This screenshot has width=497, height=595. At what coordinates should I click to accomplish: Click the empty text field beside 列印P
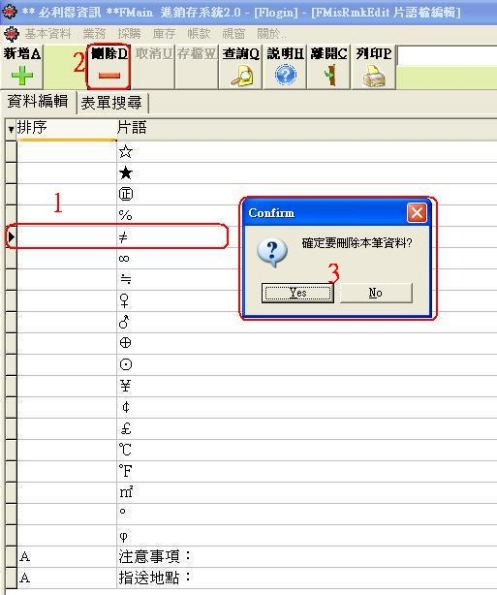point(447,56)
